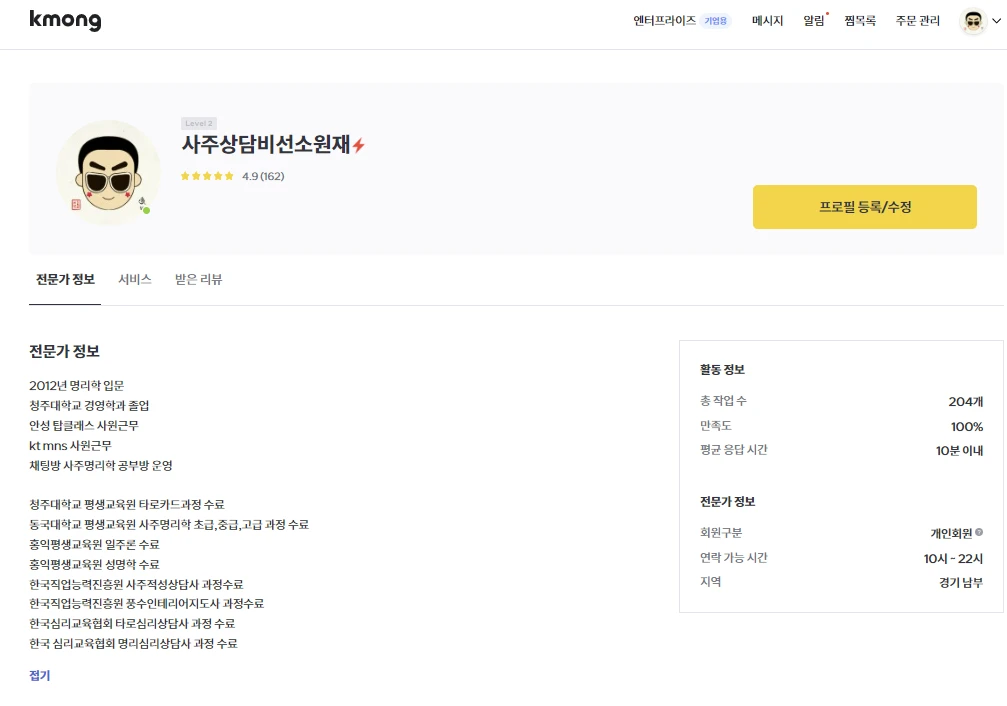Click the profile avatar in the top navigation bar

971,21
